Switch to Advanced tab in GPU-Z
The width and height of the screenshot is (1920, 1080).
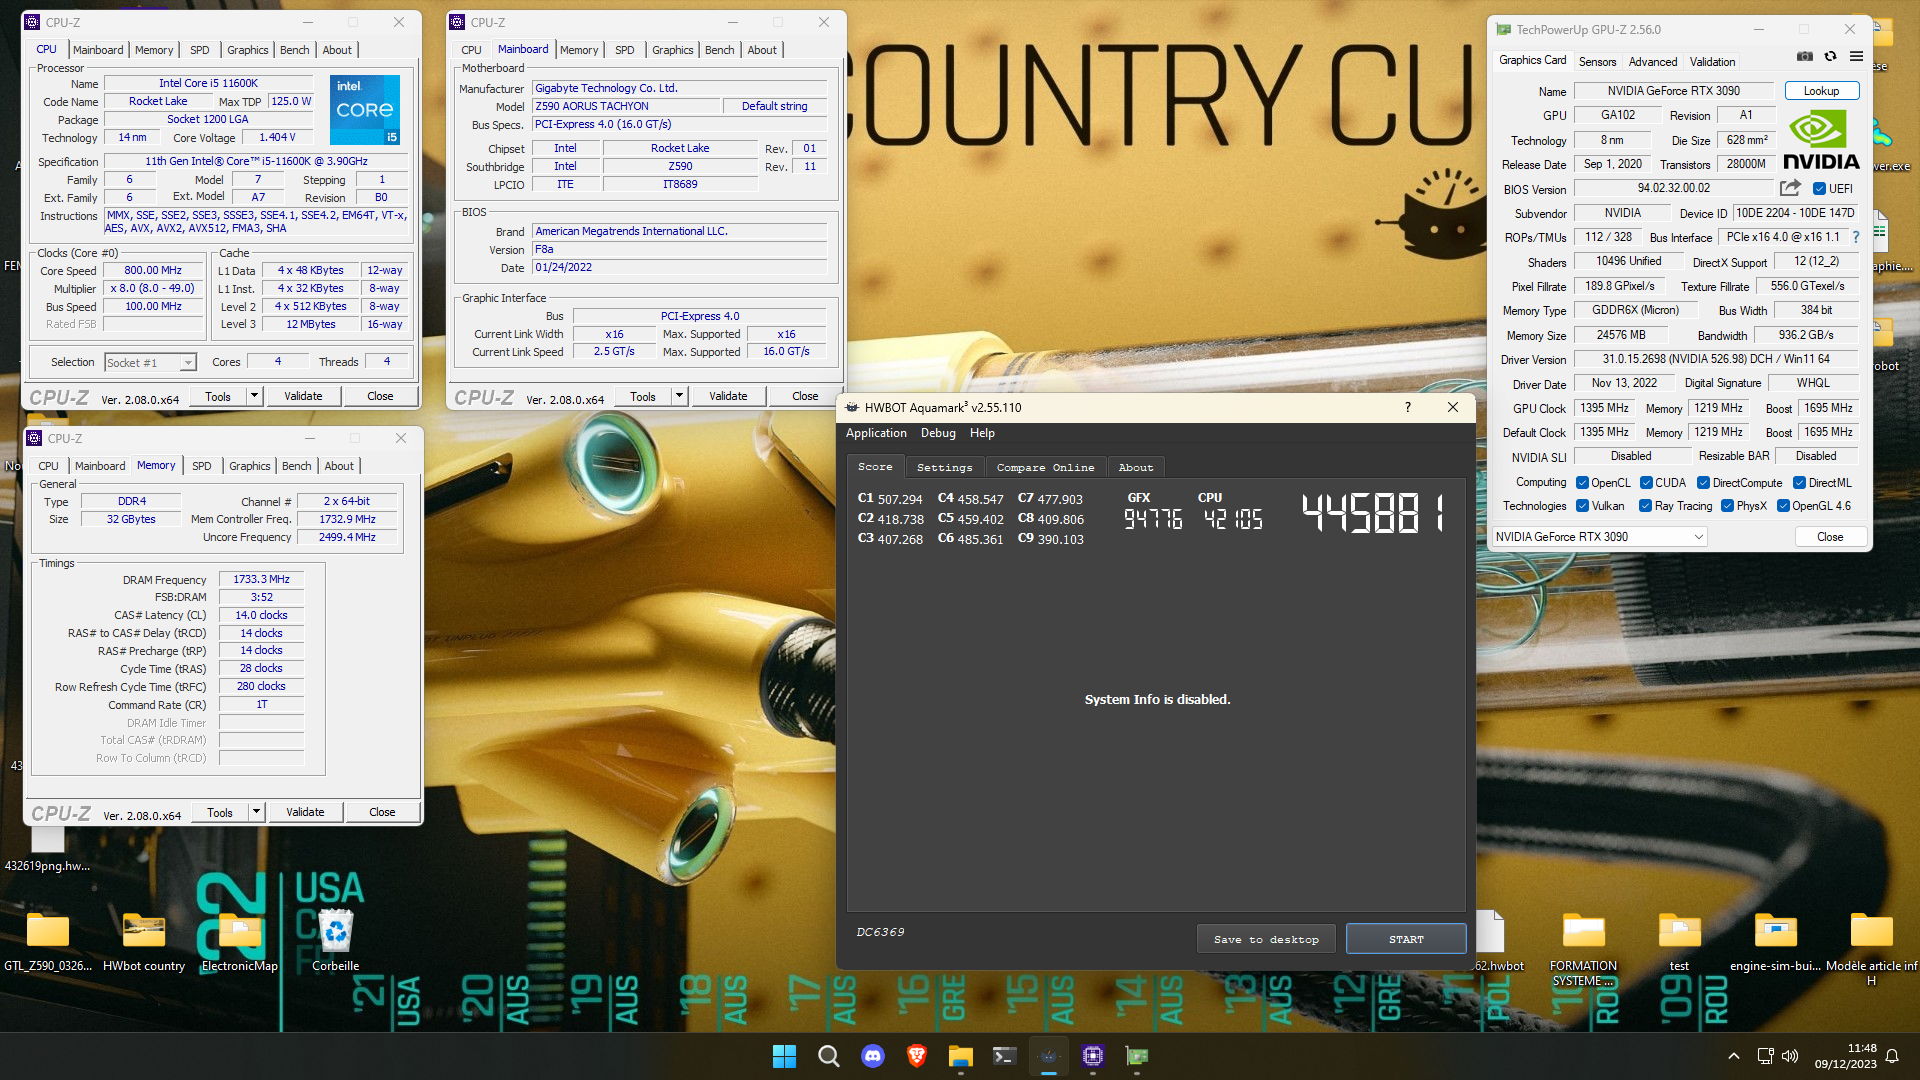tap(1653, 62)
